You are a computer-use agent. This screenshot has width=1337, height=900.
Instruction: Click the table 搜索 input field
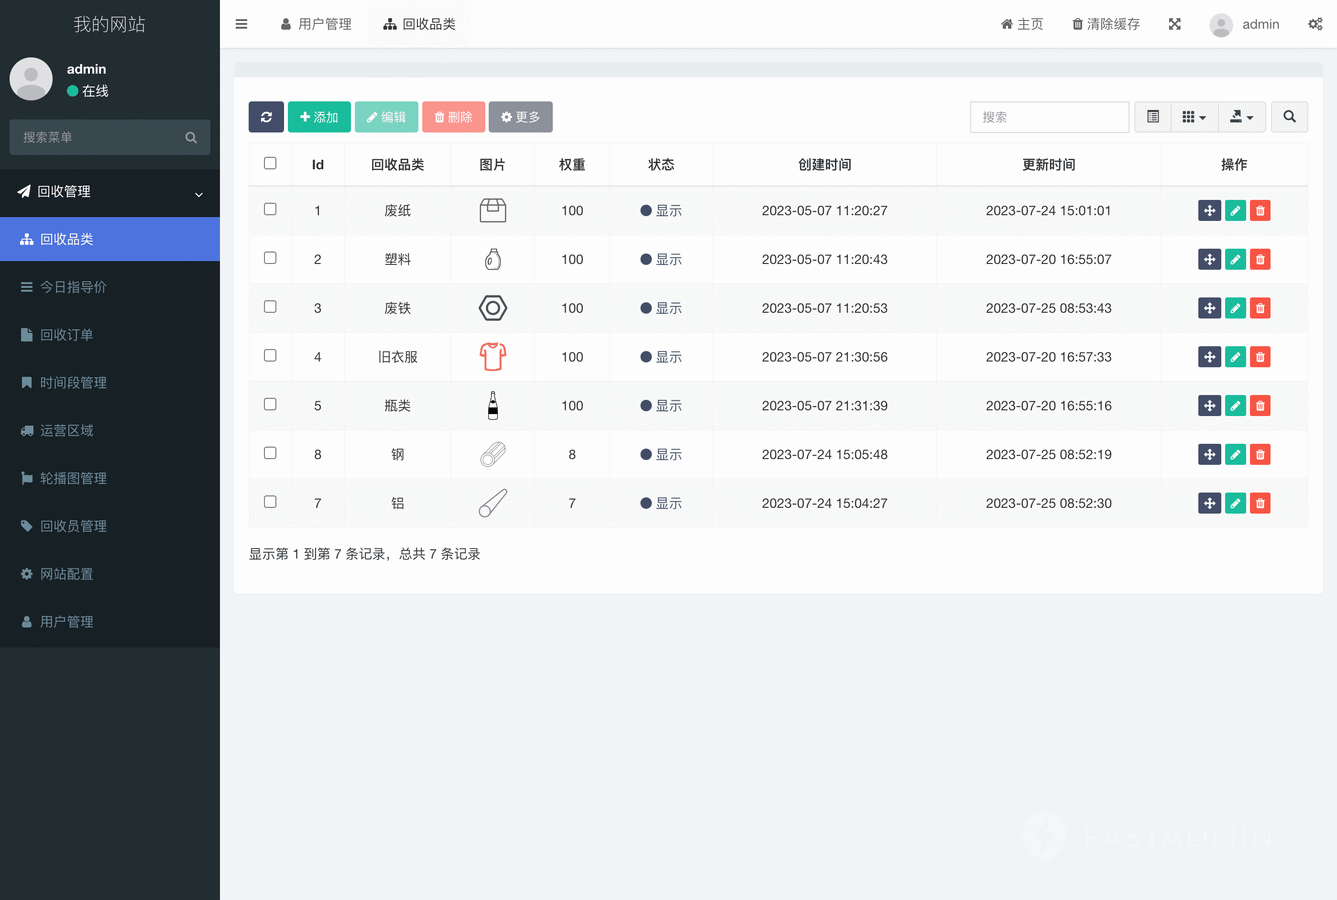[1049, 117]
